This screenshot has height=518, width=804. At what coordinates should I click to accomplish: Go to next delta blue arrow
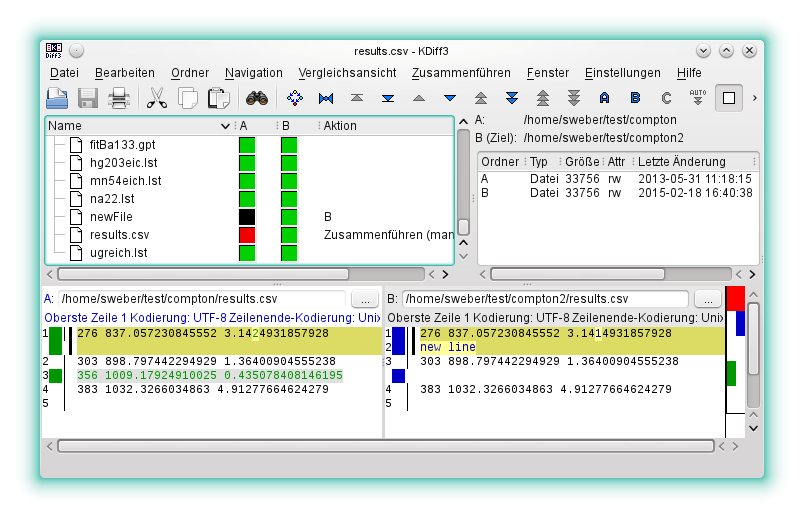pyautogui.click(x=450, y=98)
